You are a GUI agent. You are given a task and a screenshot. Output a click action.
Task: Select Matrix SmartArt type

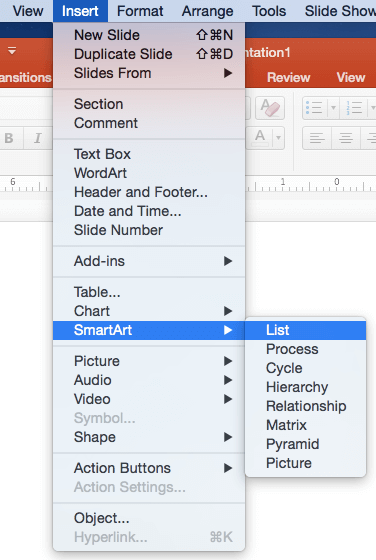(306, 425)
